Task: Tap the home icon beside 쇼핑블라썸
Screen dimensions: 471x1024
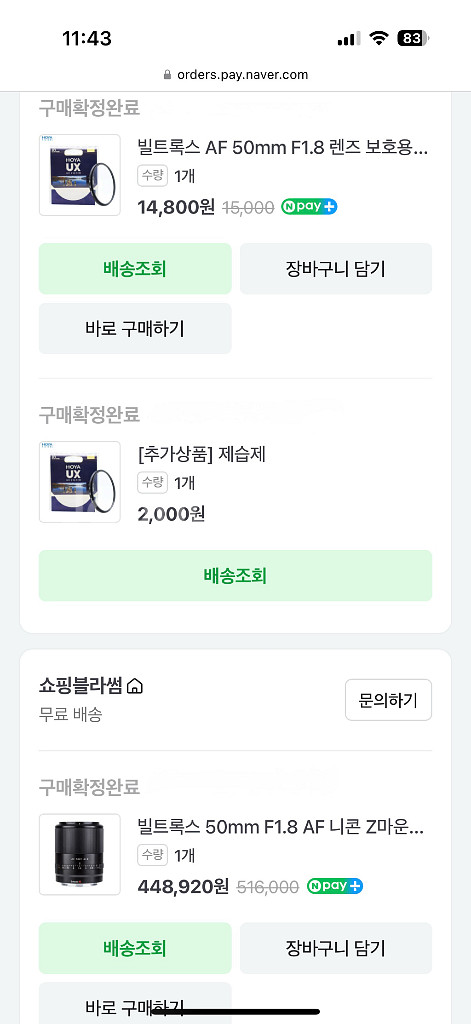Action: (x=135, y=686)
